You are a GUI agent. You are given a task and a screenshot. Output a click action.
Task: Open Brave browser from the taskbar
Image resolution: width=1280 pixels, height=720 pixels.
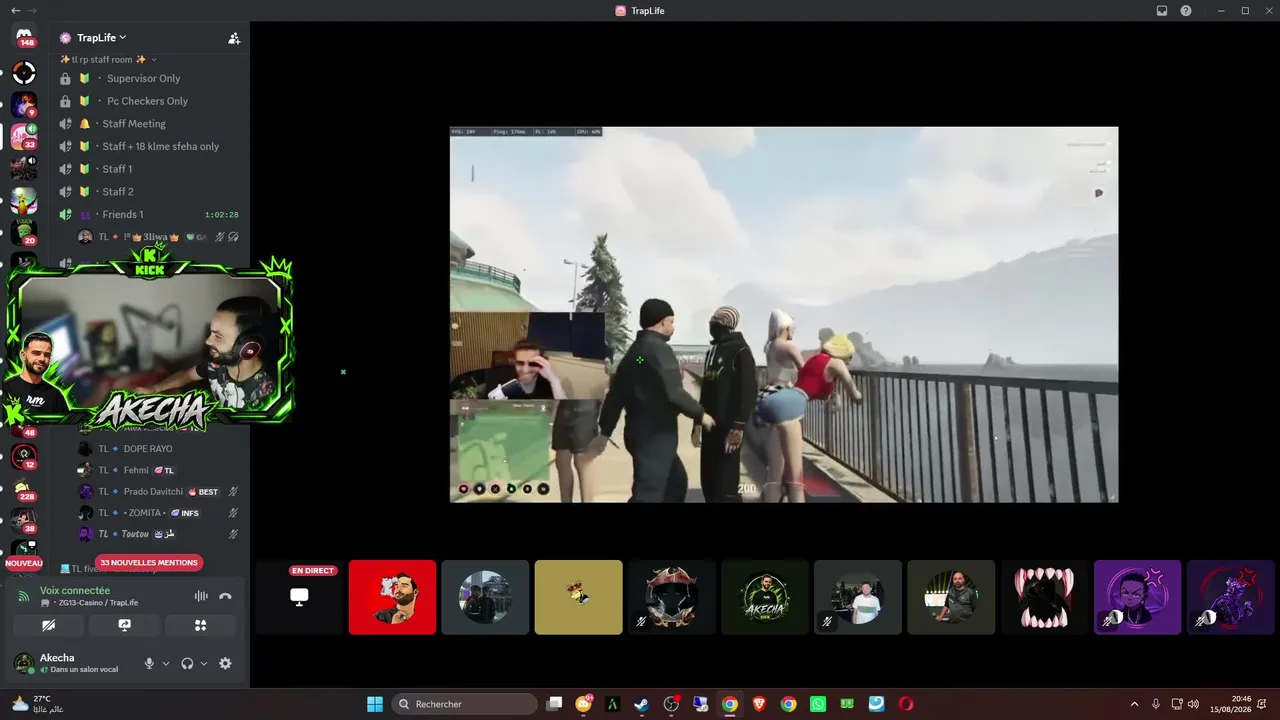click(759, 704)
